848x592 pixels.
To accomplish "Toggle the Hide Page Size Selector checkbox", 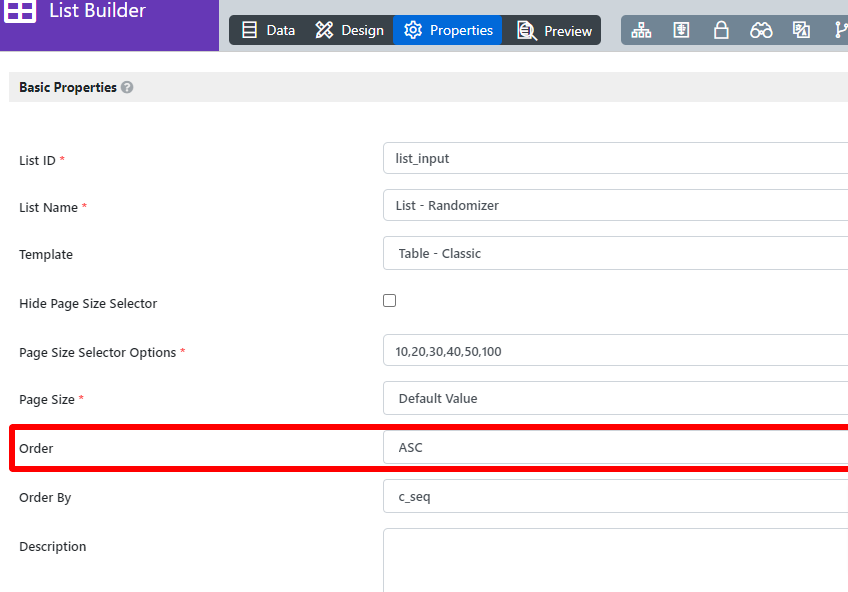I will point(390,301).
